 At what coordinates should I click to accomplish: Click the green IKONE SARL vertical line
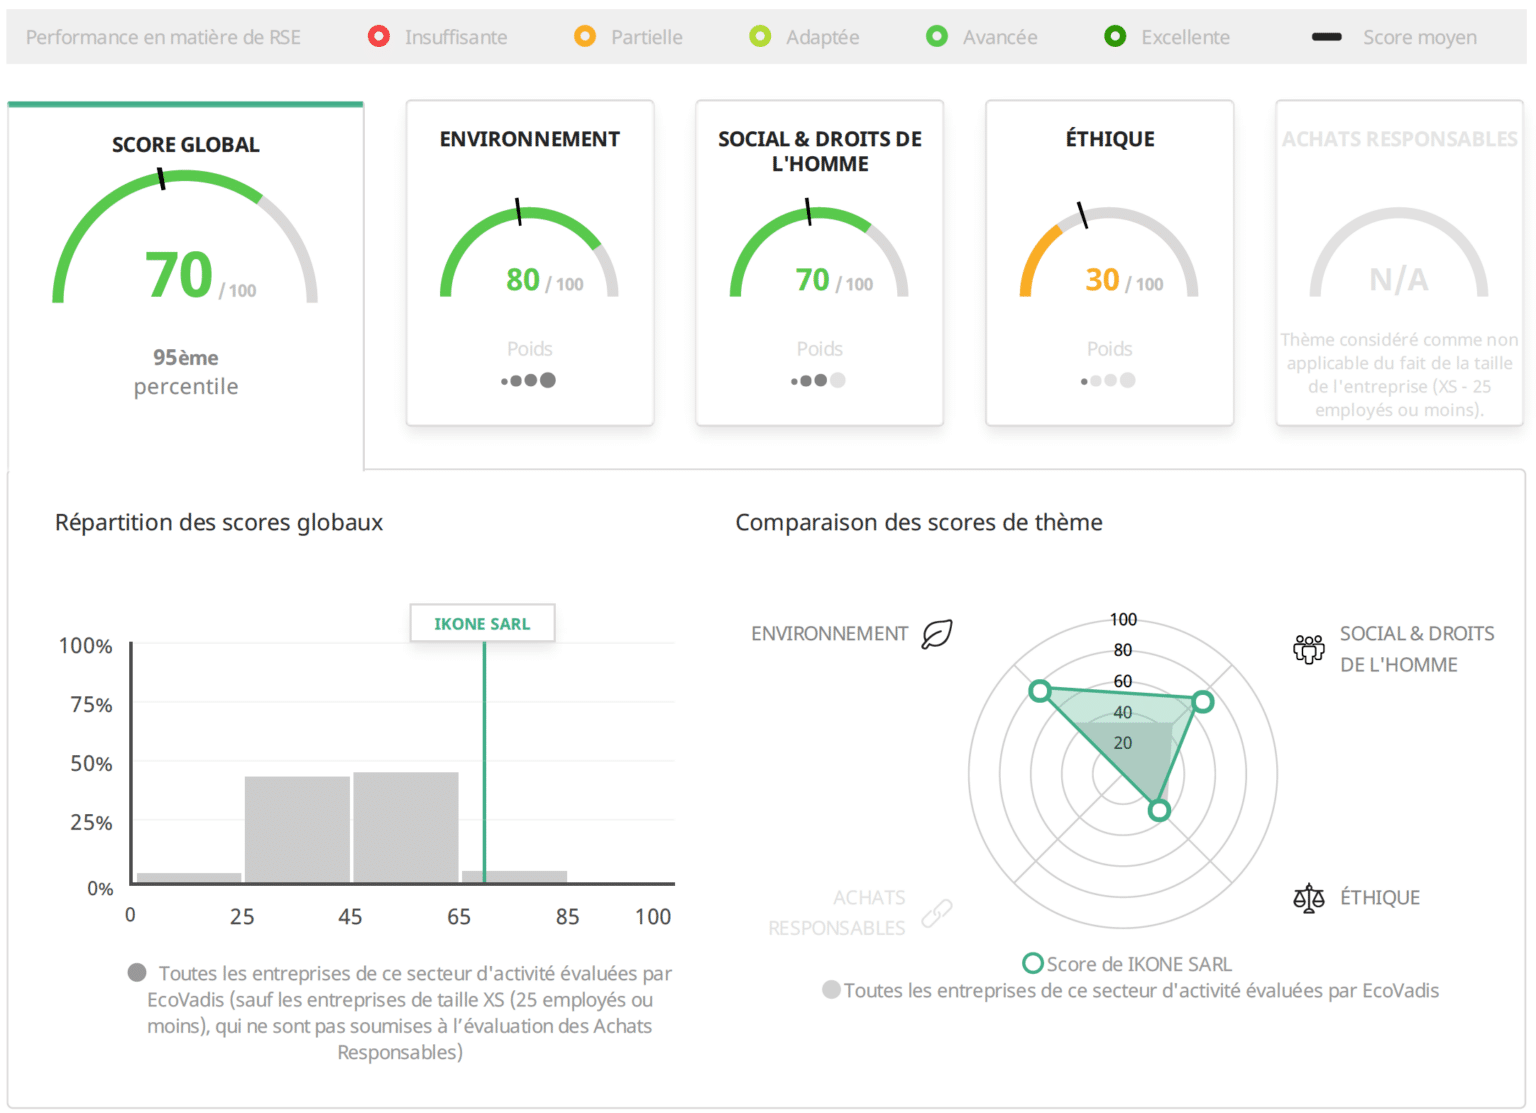pyautogui.click(x=484, y=763)
